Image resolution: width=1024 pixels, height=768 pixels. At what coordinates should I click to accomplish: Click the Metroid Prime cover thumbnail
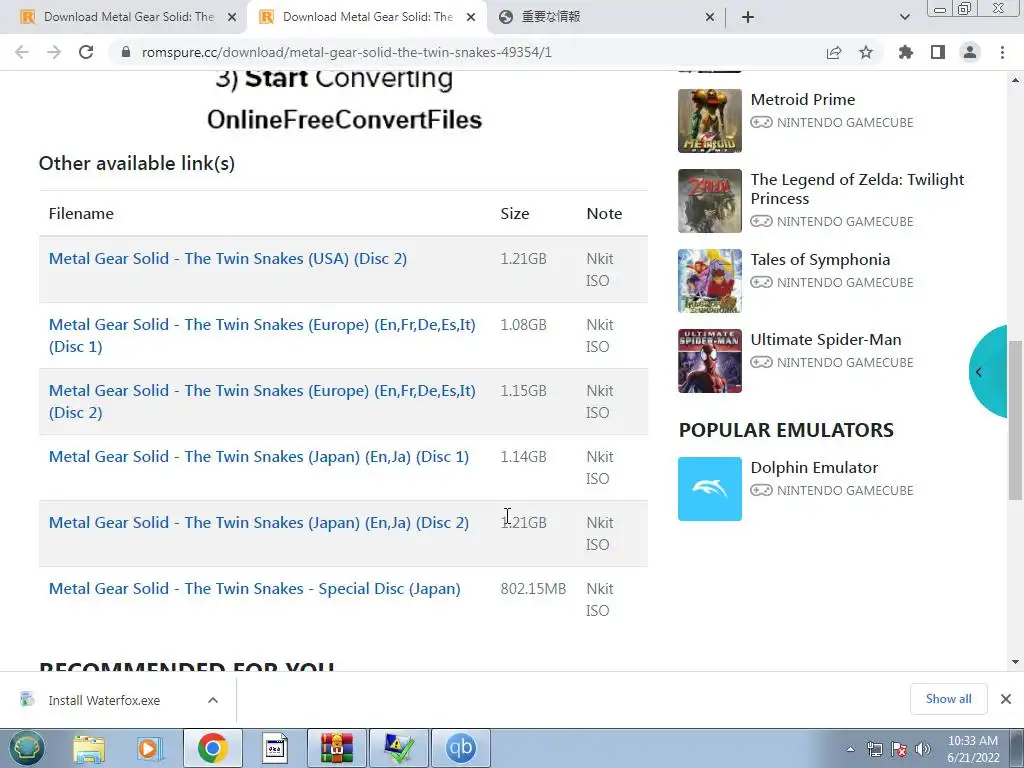click(x=710, y=121)
